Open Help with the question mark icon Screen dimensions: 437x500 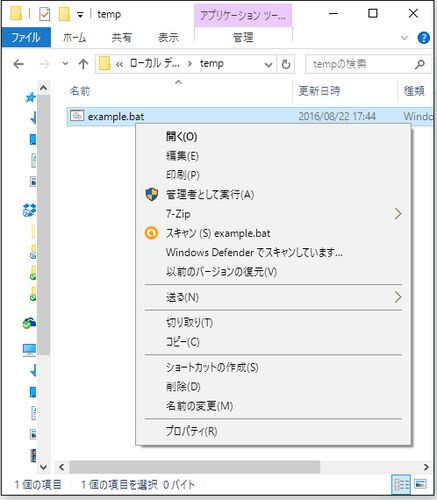(x=423, y=38)
